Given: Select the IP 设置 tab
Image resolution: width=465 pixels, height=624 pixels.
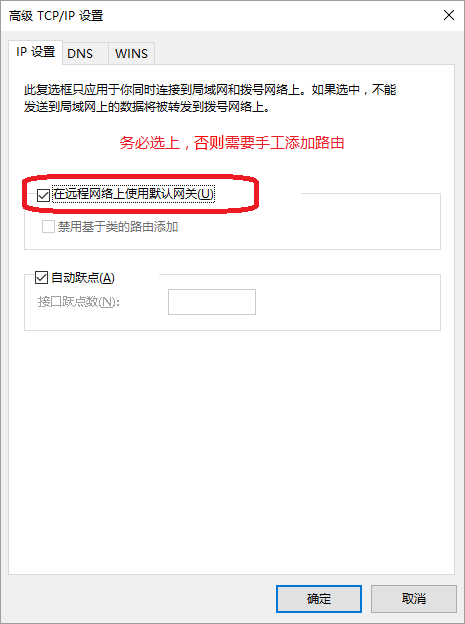Looking at the screenshot, I should pos(35,52).
